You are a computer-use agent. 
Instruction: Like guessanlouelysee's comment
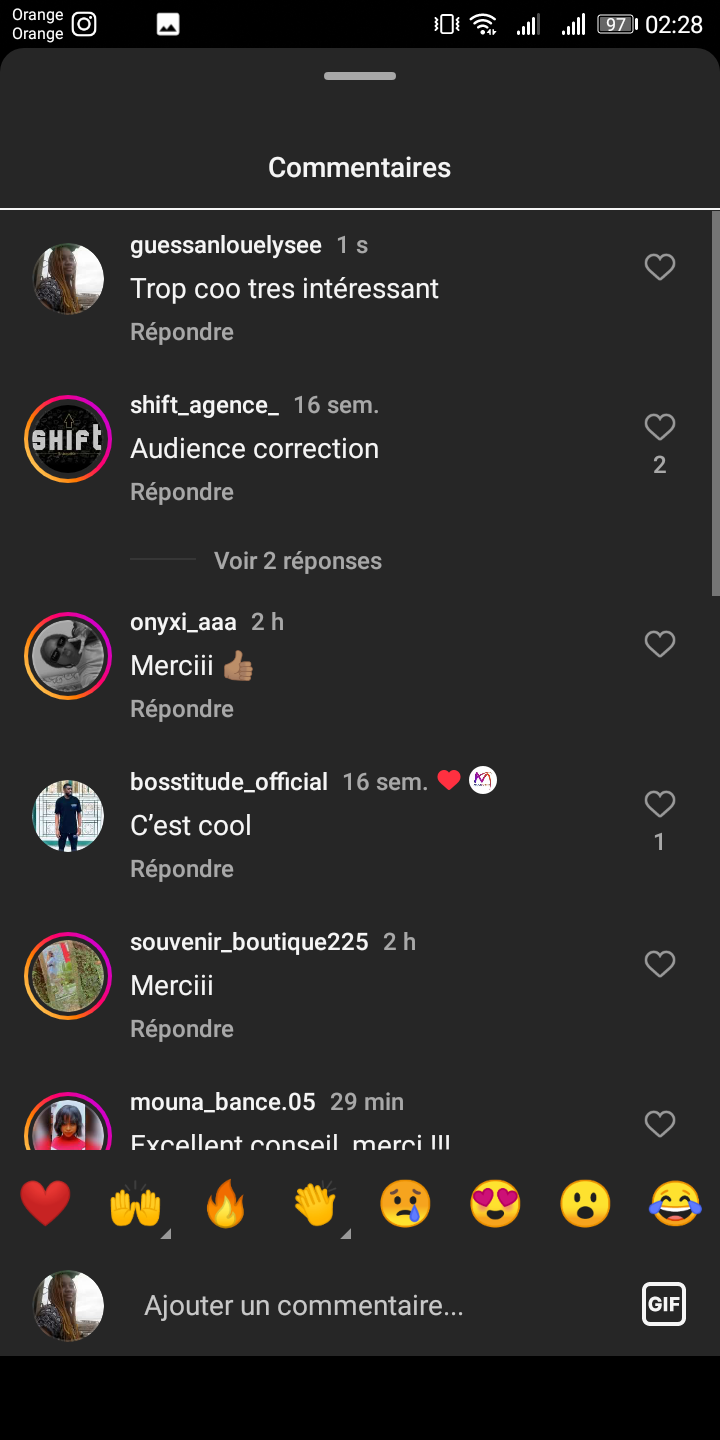[x=659, y=267]
